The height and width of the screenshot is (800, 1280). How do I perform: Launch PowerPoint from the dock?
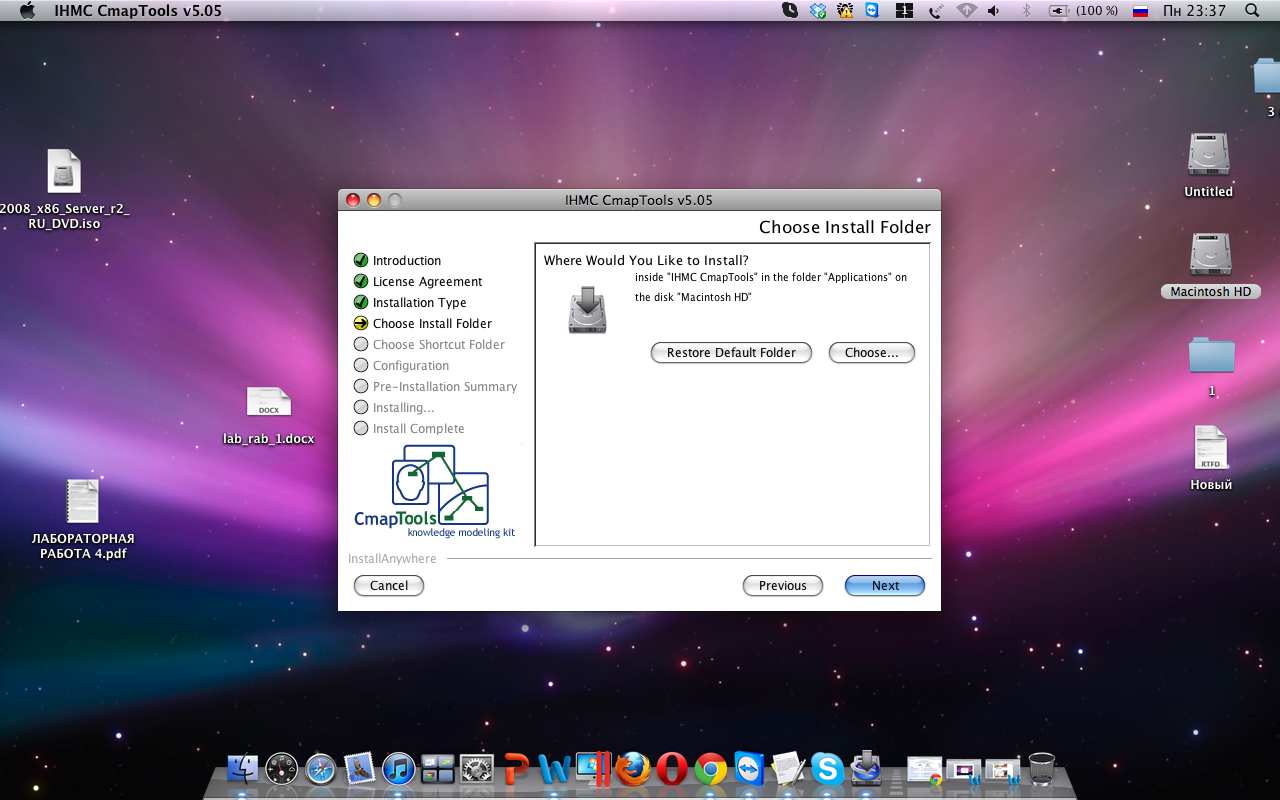pos(516,768)
